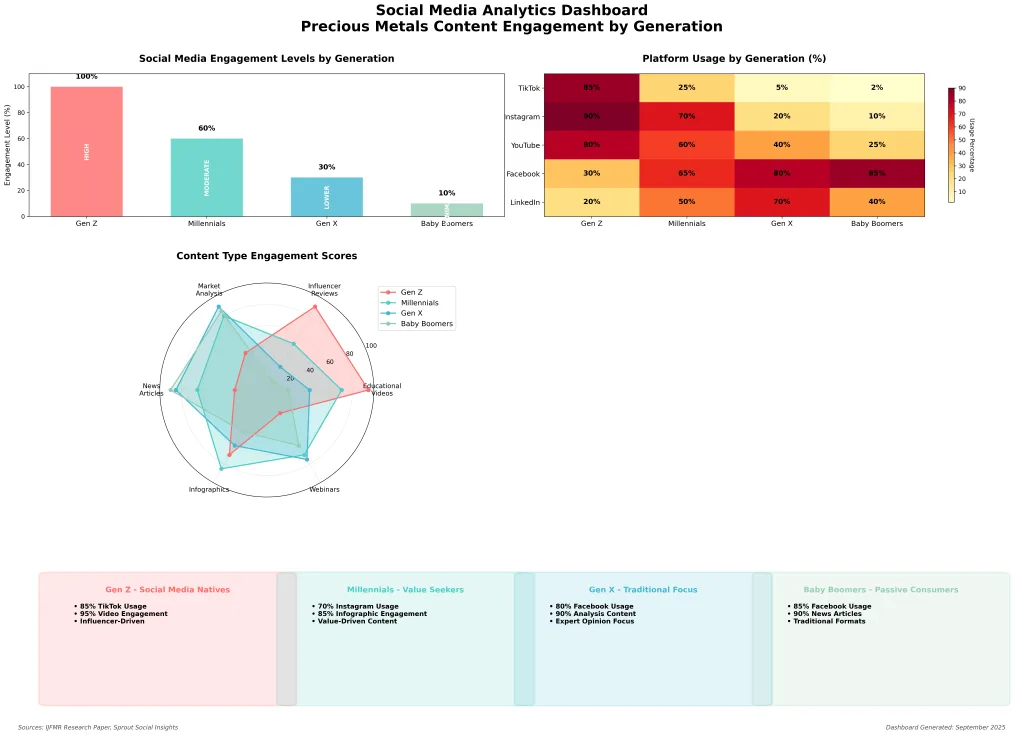
Task: Click the Influencer Reviews radar axis label
Action: click(x=324, y=289)
